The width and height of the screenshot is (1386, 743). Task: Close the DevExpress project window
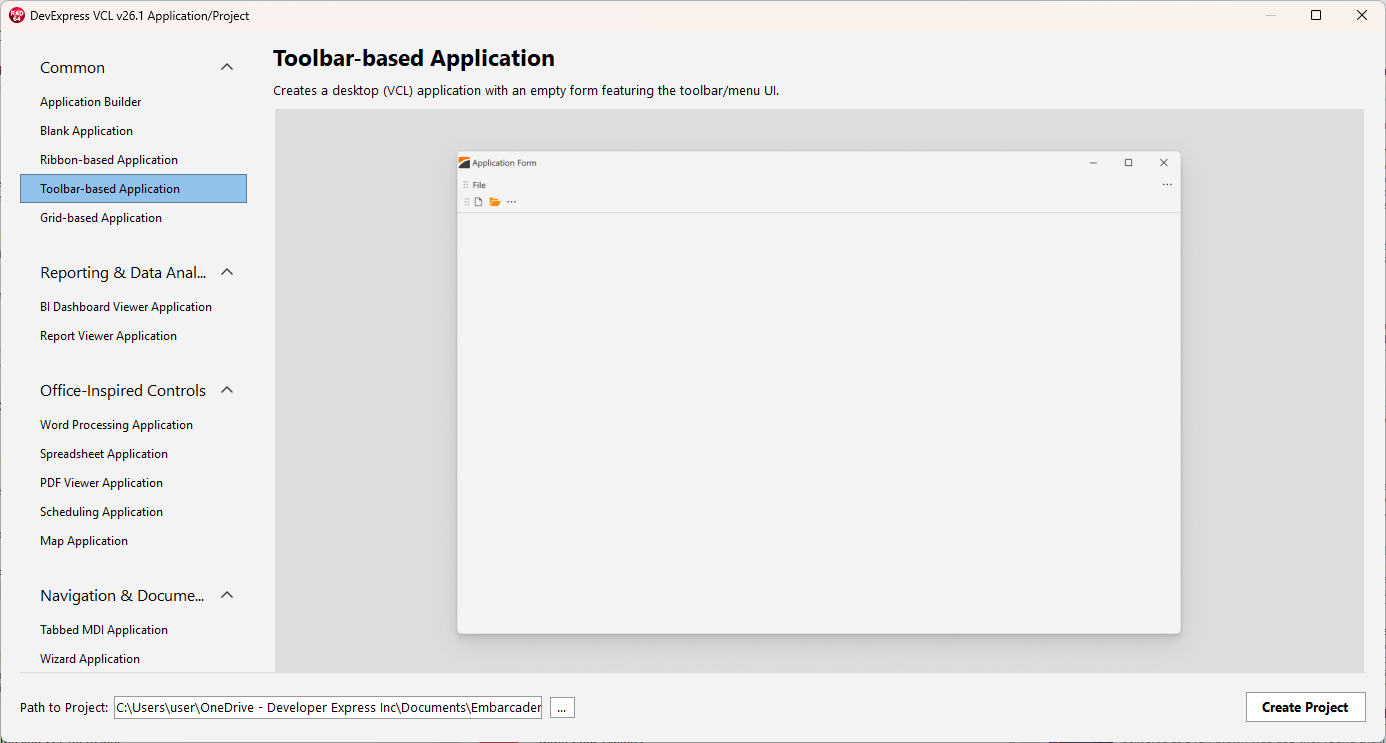tap(1362, 15)
